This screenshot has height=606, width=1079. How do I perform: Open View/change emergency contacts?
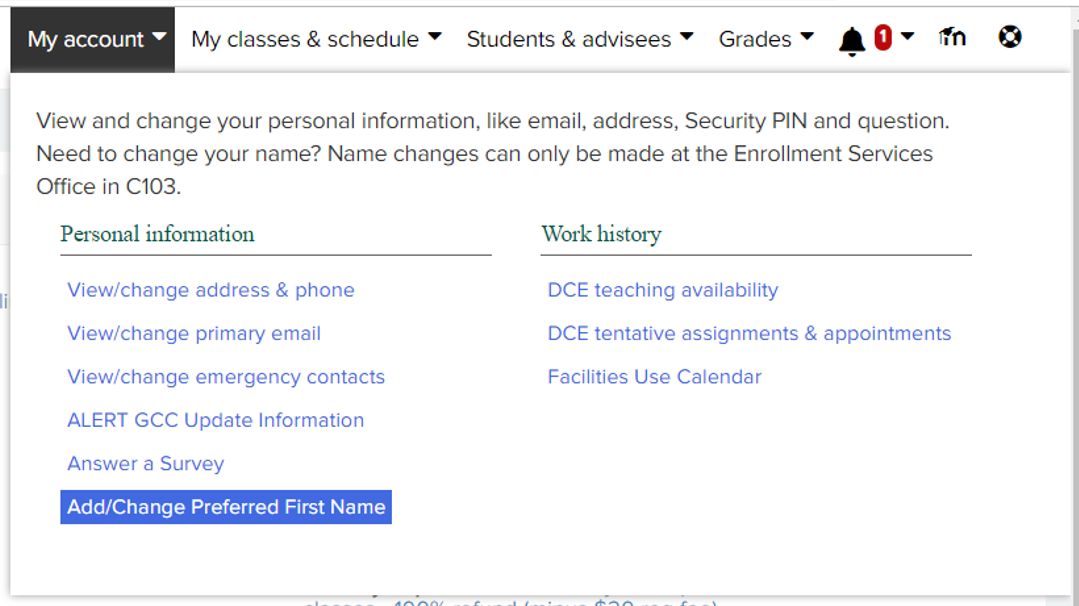225,376
